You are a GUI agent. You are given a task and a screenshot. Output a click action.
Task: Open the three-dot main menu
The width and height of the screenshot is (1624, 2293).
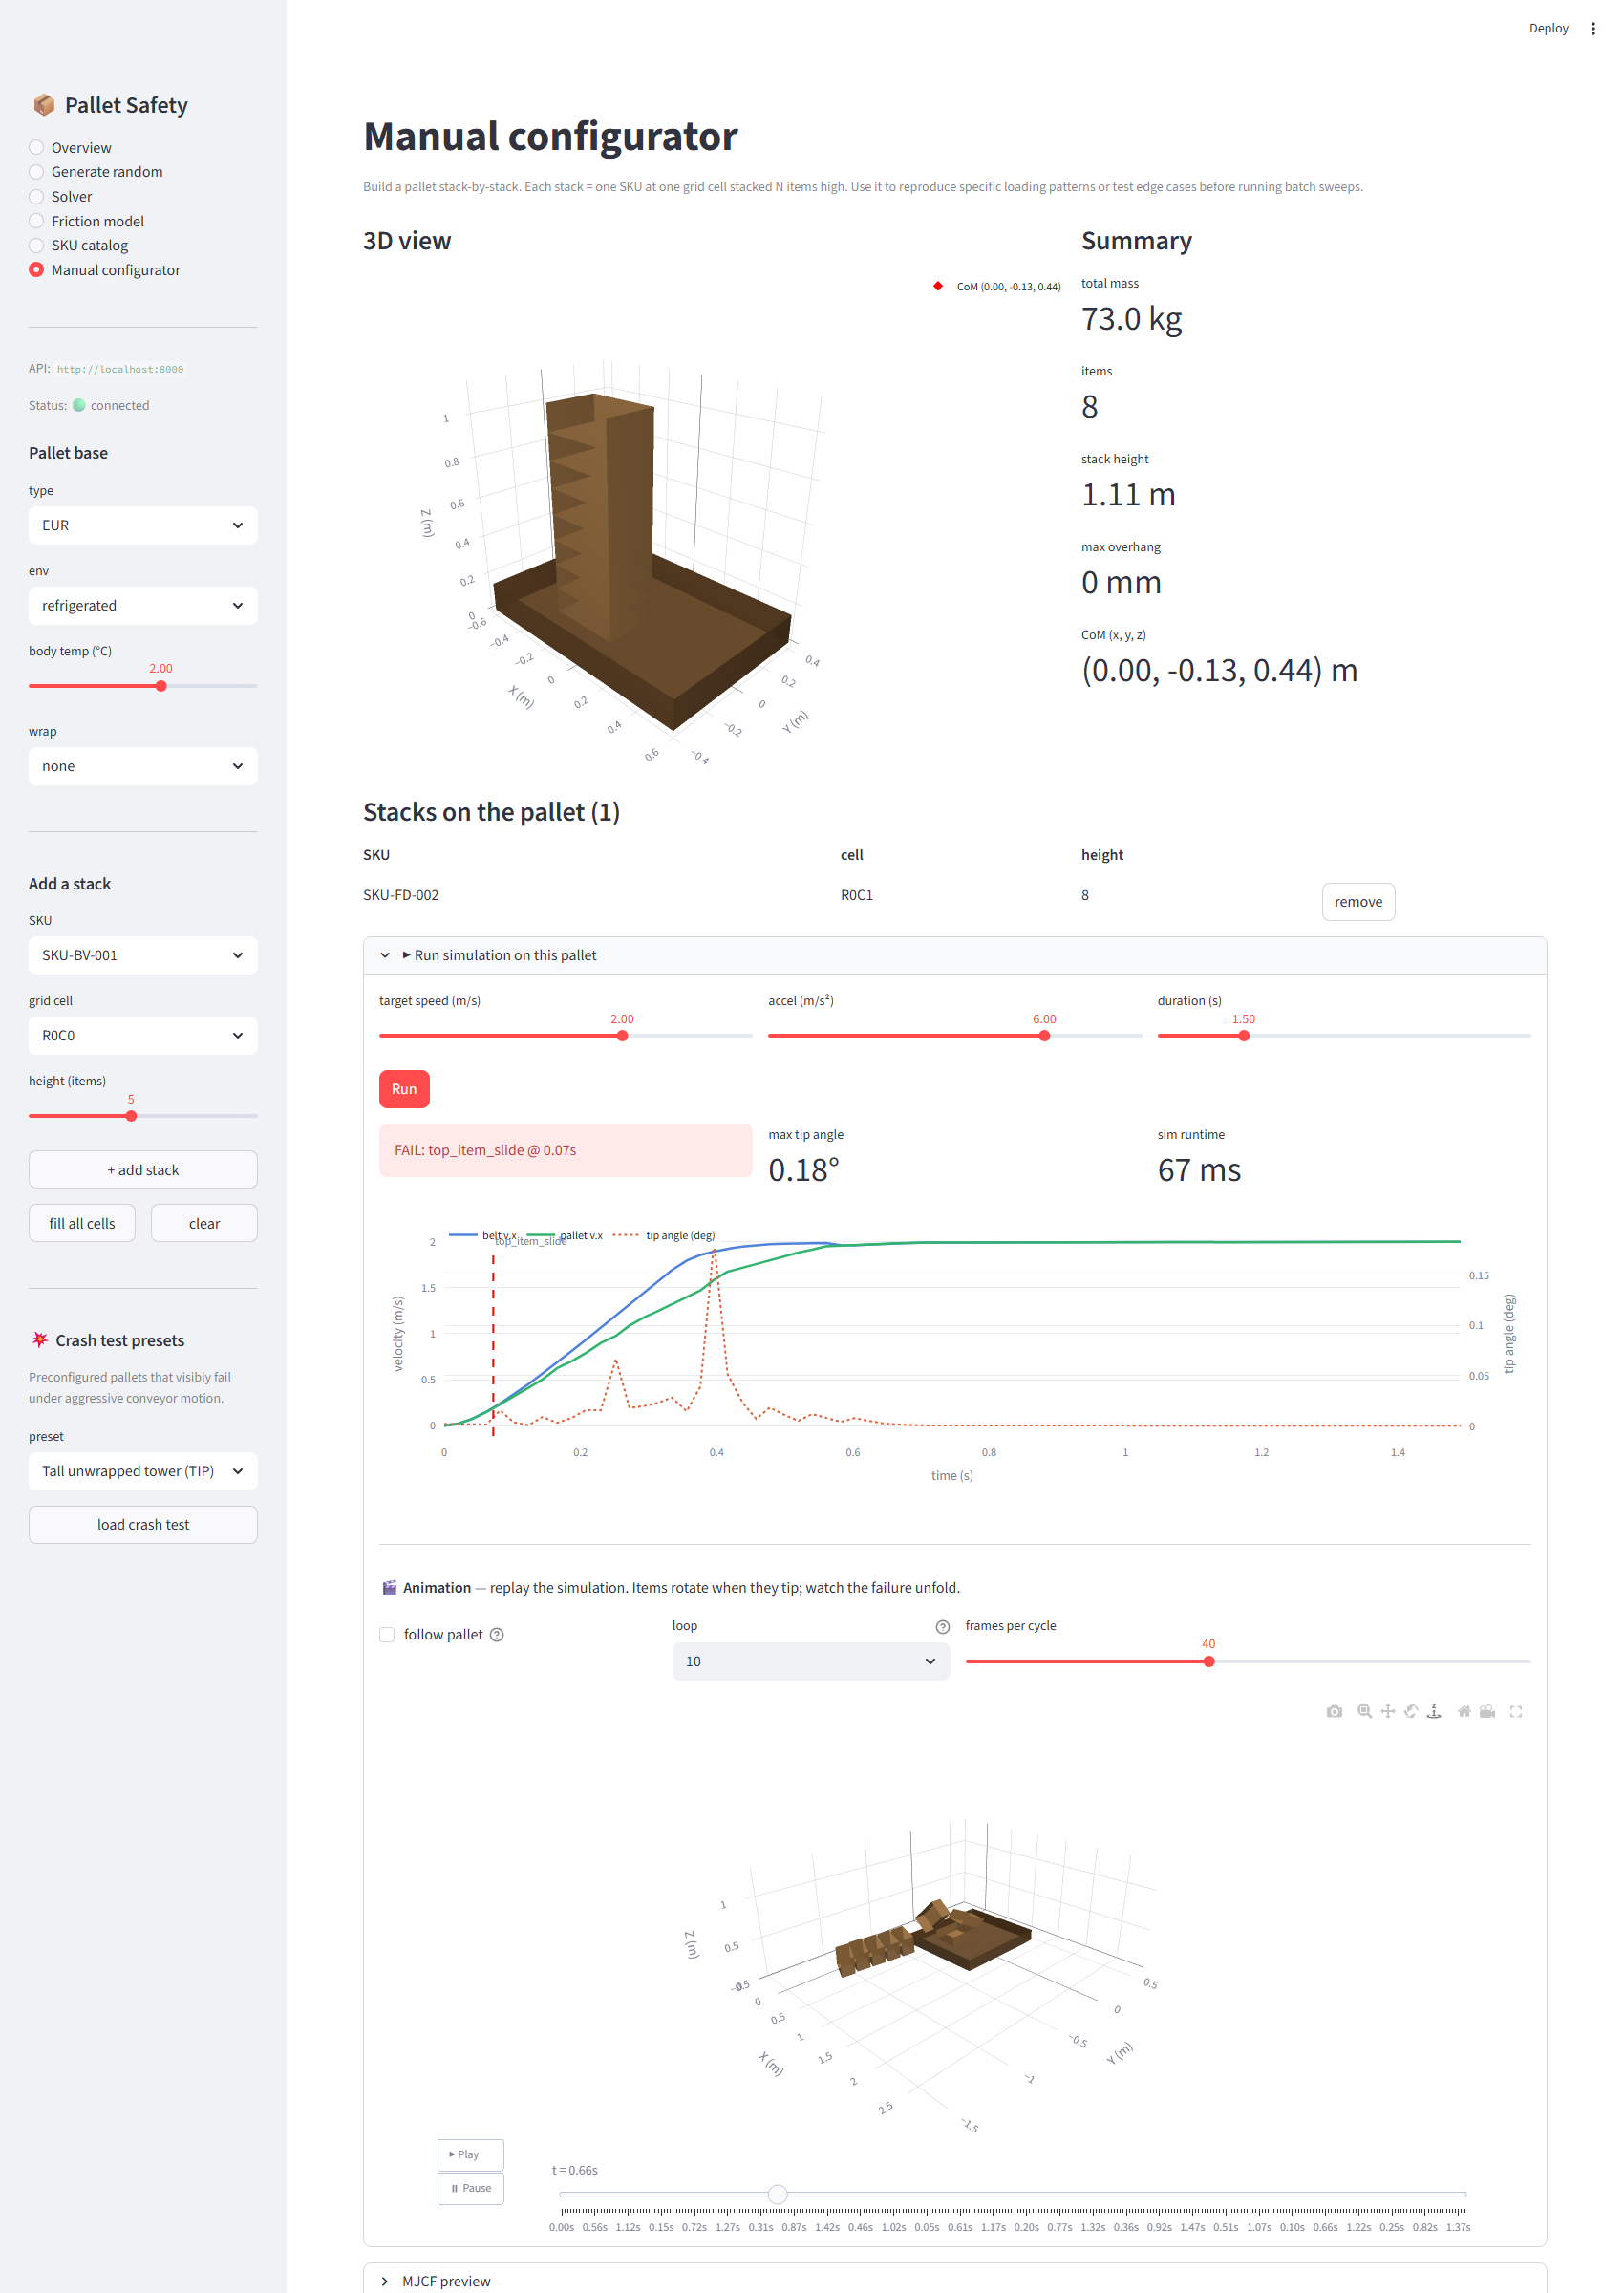coord(1593,28)
